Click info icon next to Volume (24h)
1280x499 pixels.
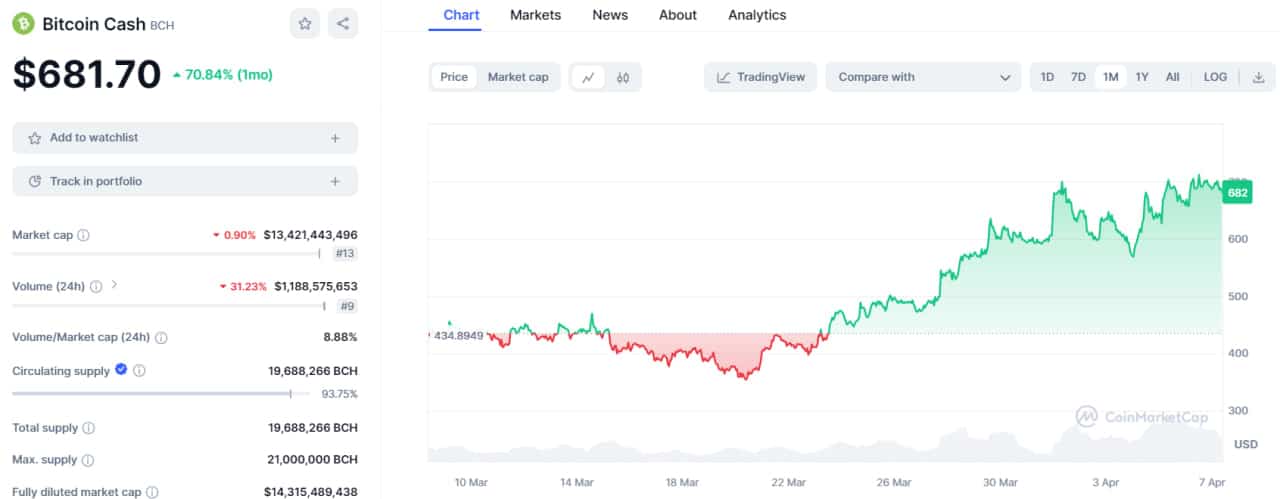tap(95, 286)
